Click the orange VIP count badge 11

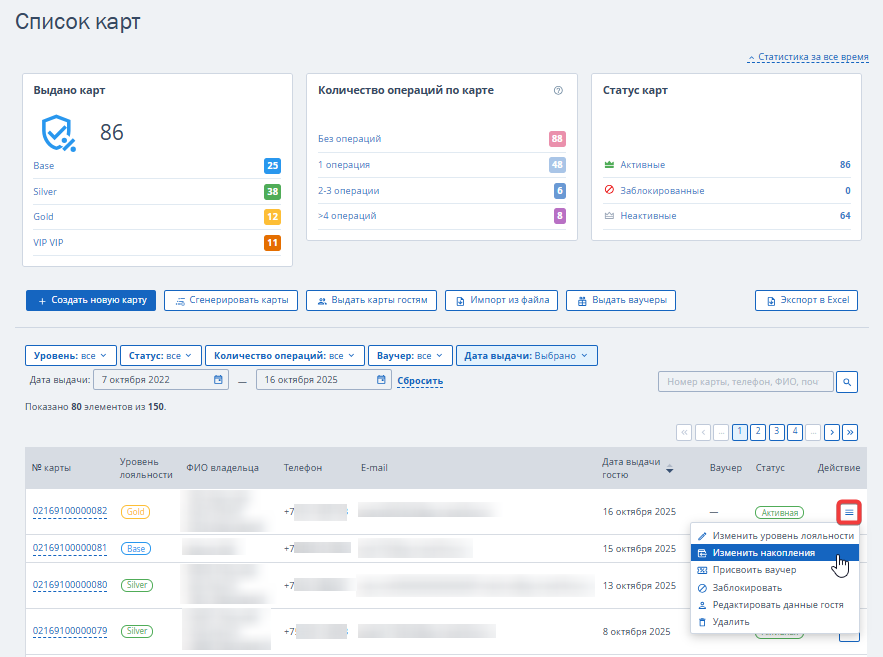coord(272,242)
